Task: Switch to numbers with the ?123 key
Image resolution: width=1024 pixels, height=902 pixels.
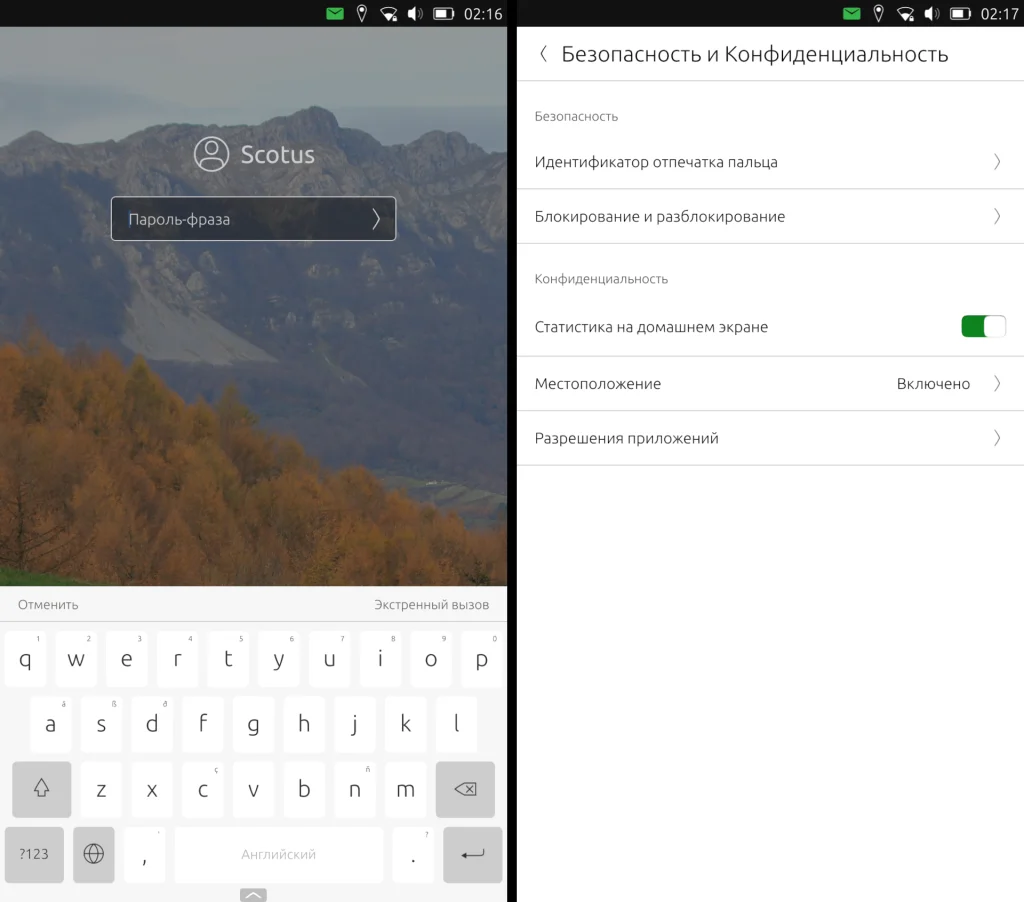Action: pos(34,855)
